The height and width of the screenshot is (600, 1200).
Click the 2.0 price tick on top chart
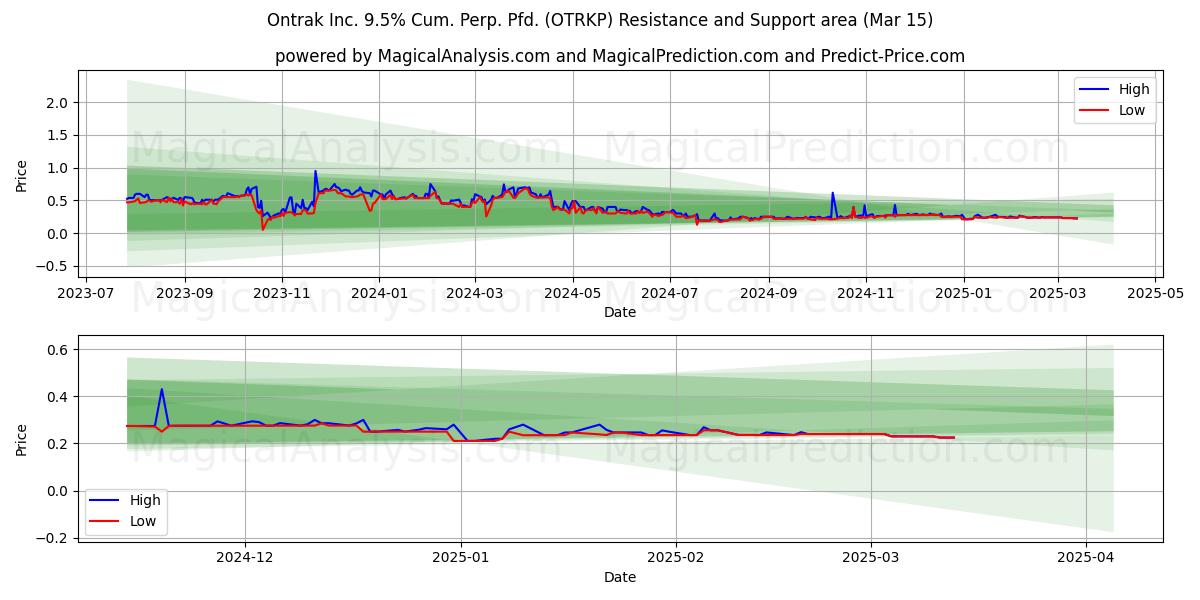(57, 103)
